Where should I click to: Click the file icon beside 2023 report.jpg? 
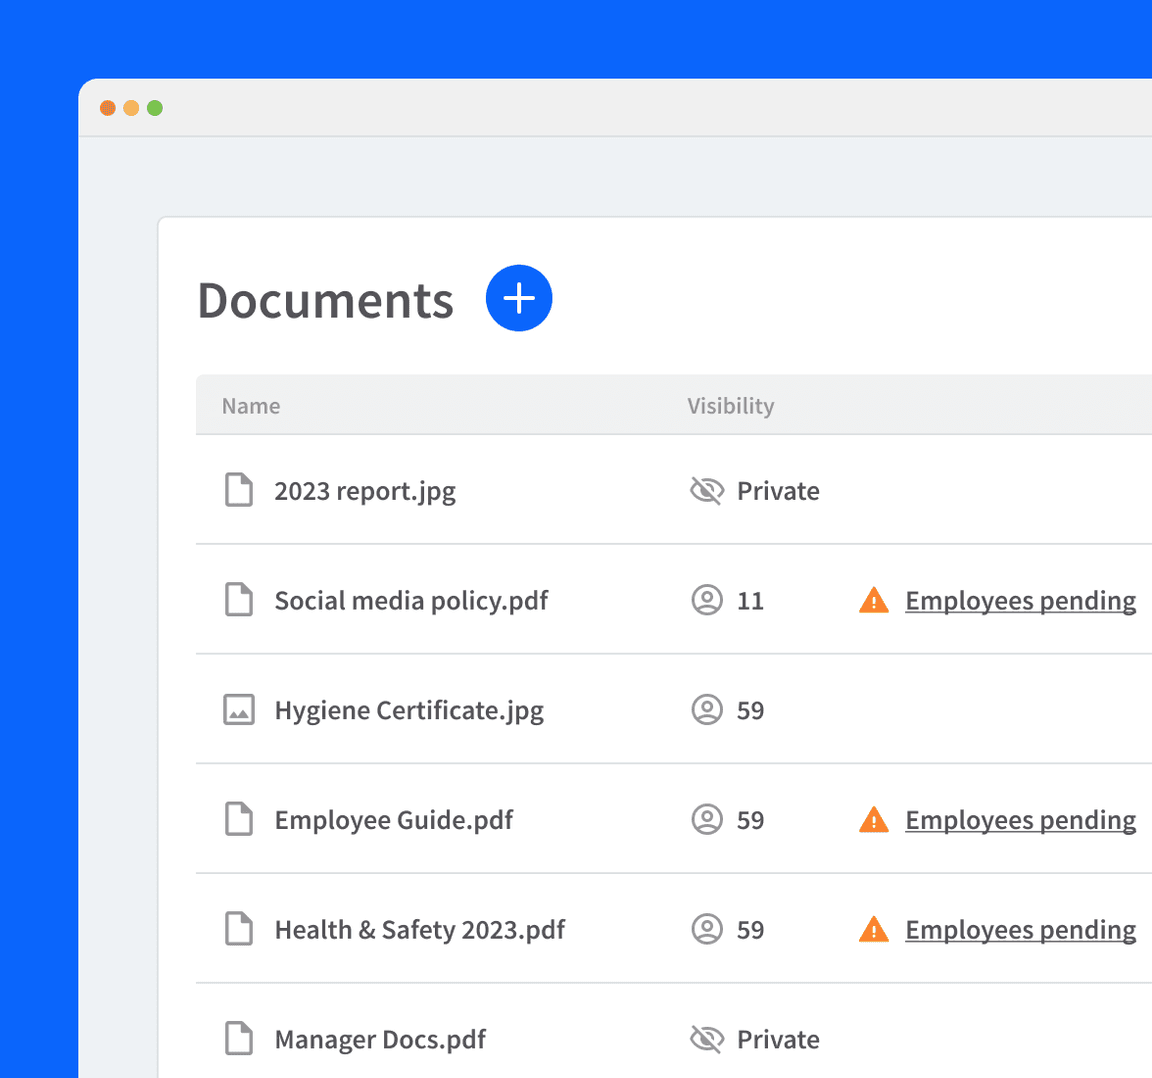[239, 490]
